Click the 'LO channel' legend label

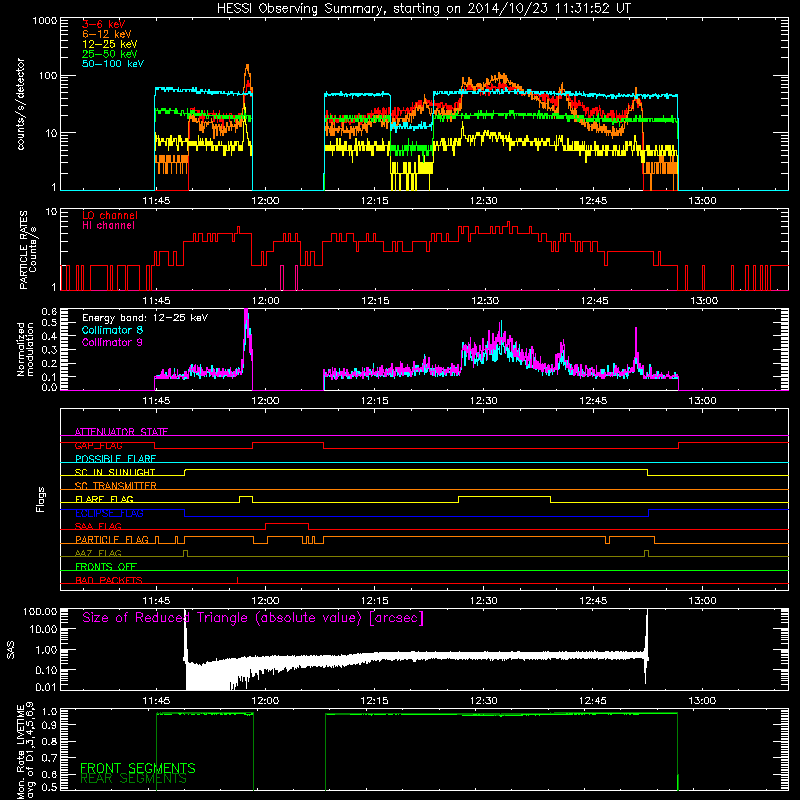[x=110, y=215]
